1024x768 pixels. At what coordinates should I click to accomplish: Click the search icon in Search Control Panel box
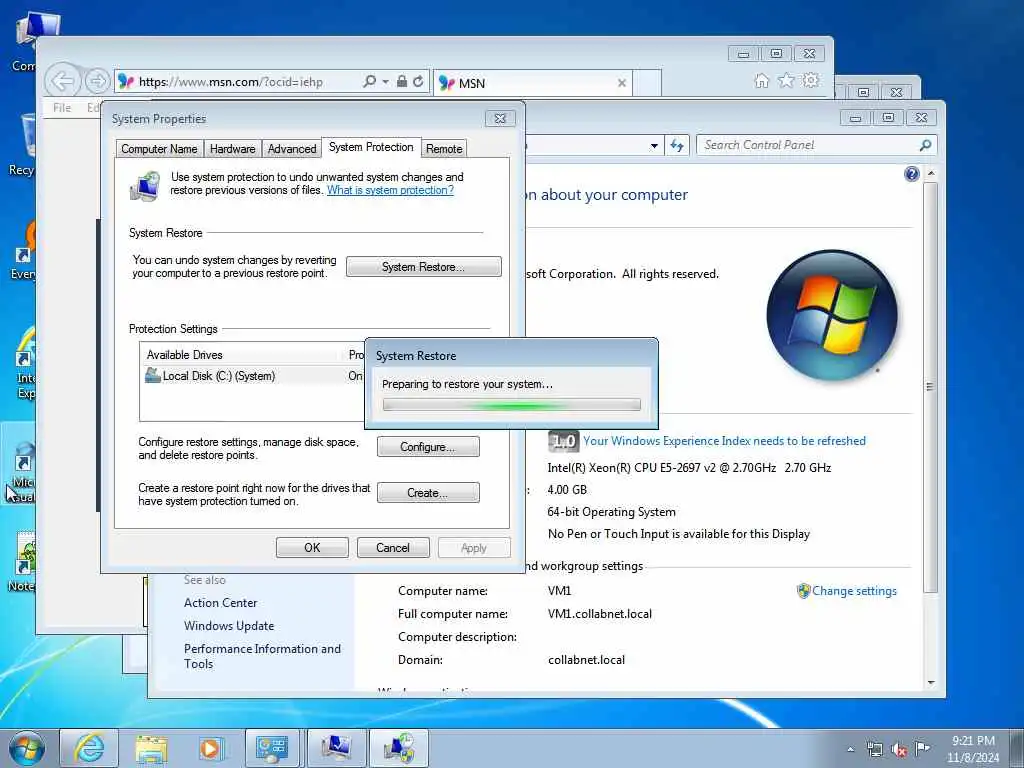(x=925, y=145)
